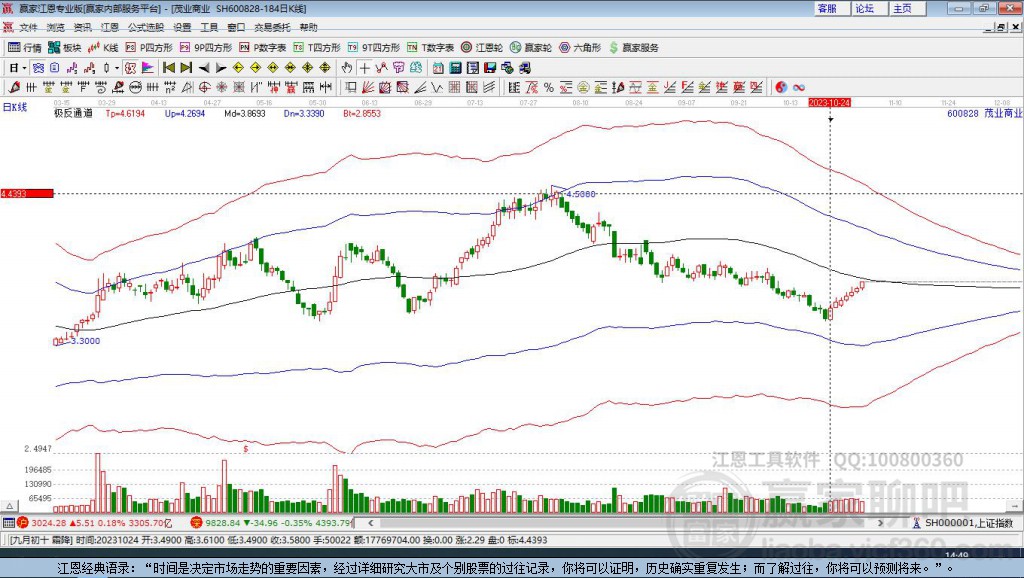Open the 公式选股 menu
Image resolution: width=1024 pixels, height=578 pixels.
(x=145, y=27)
